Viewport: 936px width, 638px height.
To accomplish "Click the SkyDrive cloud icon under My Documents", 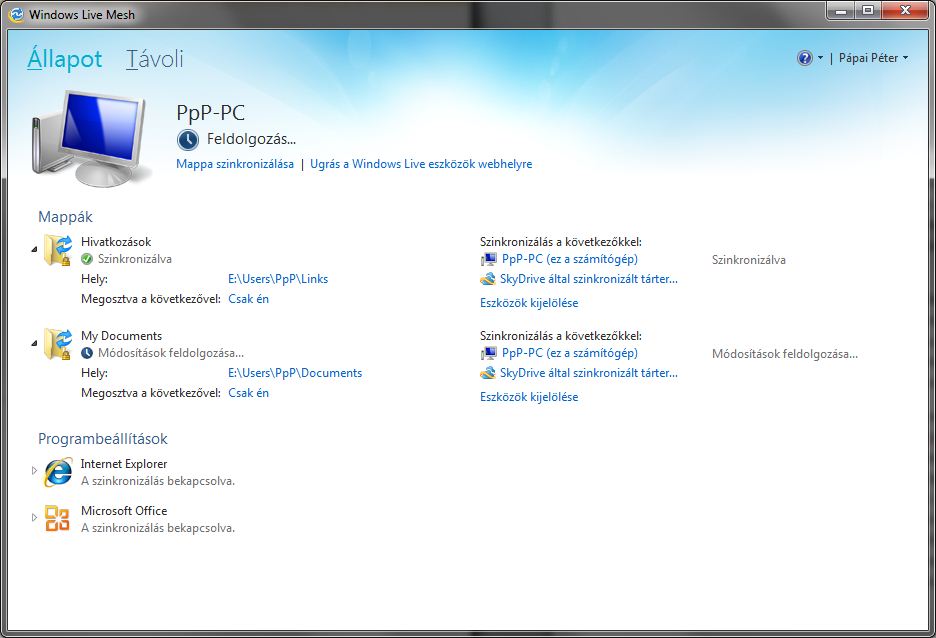I will click(488, 373).
